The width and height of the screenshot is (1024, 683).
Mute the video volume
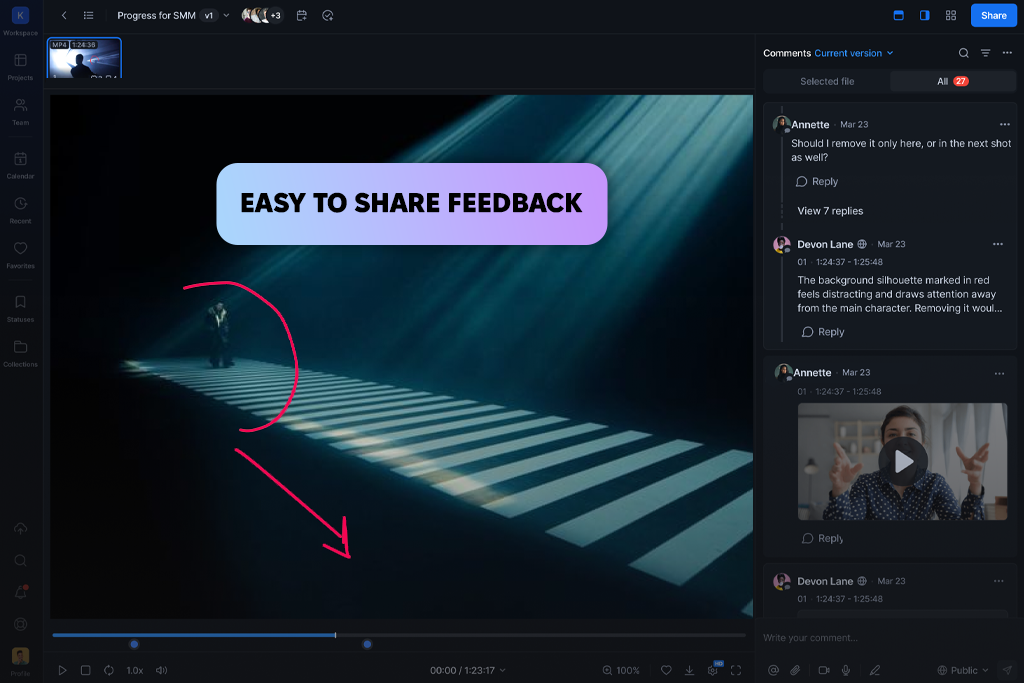[161, 670]
